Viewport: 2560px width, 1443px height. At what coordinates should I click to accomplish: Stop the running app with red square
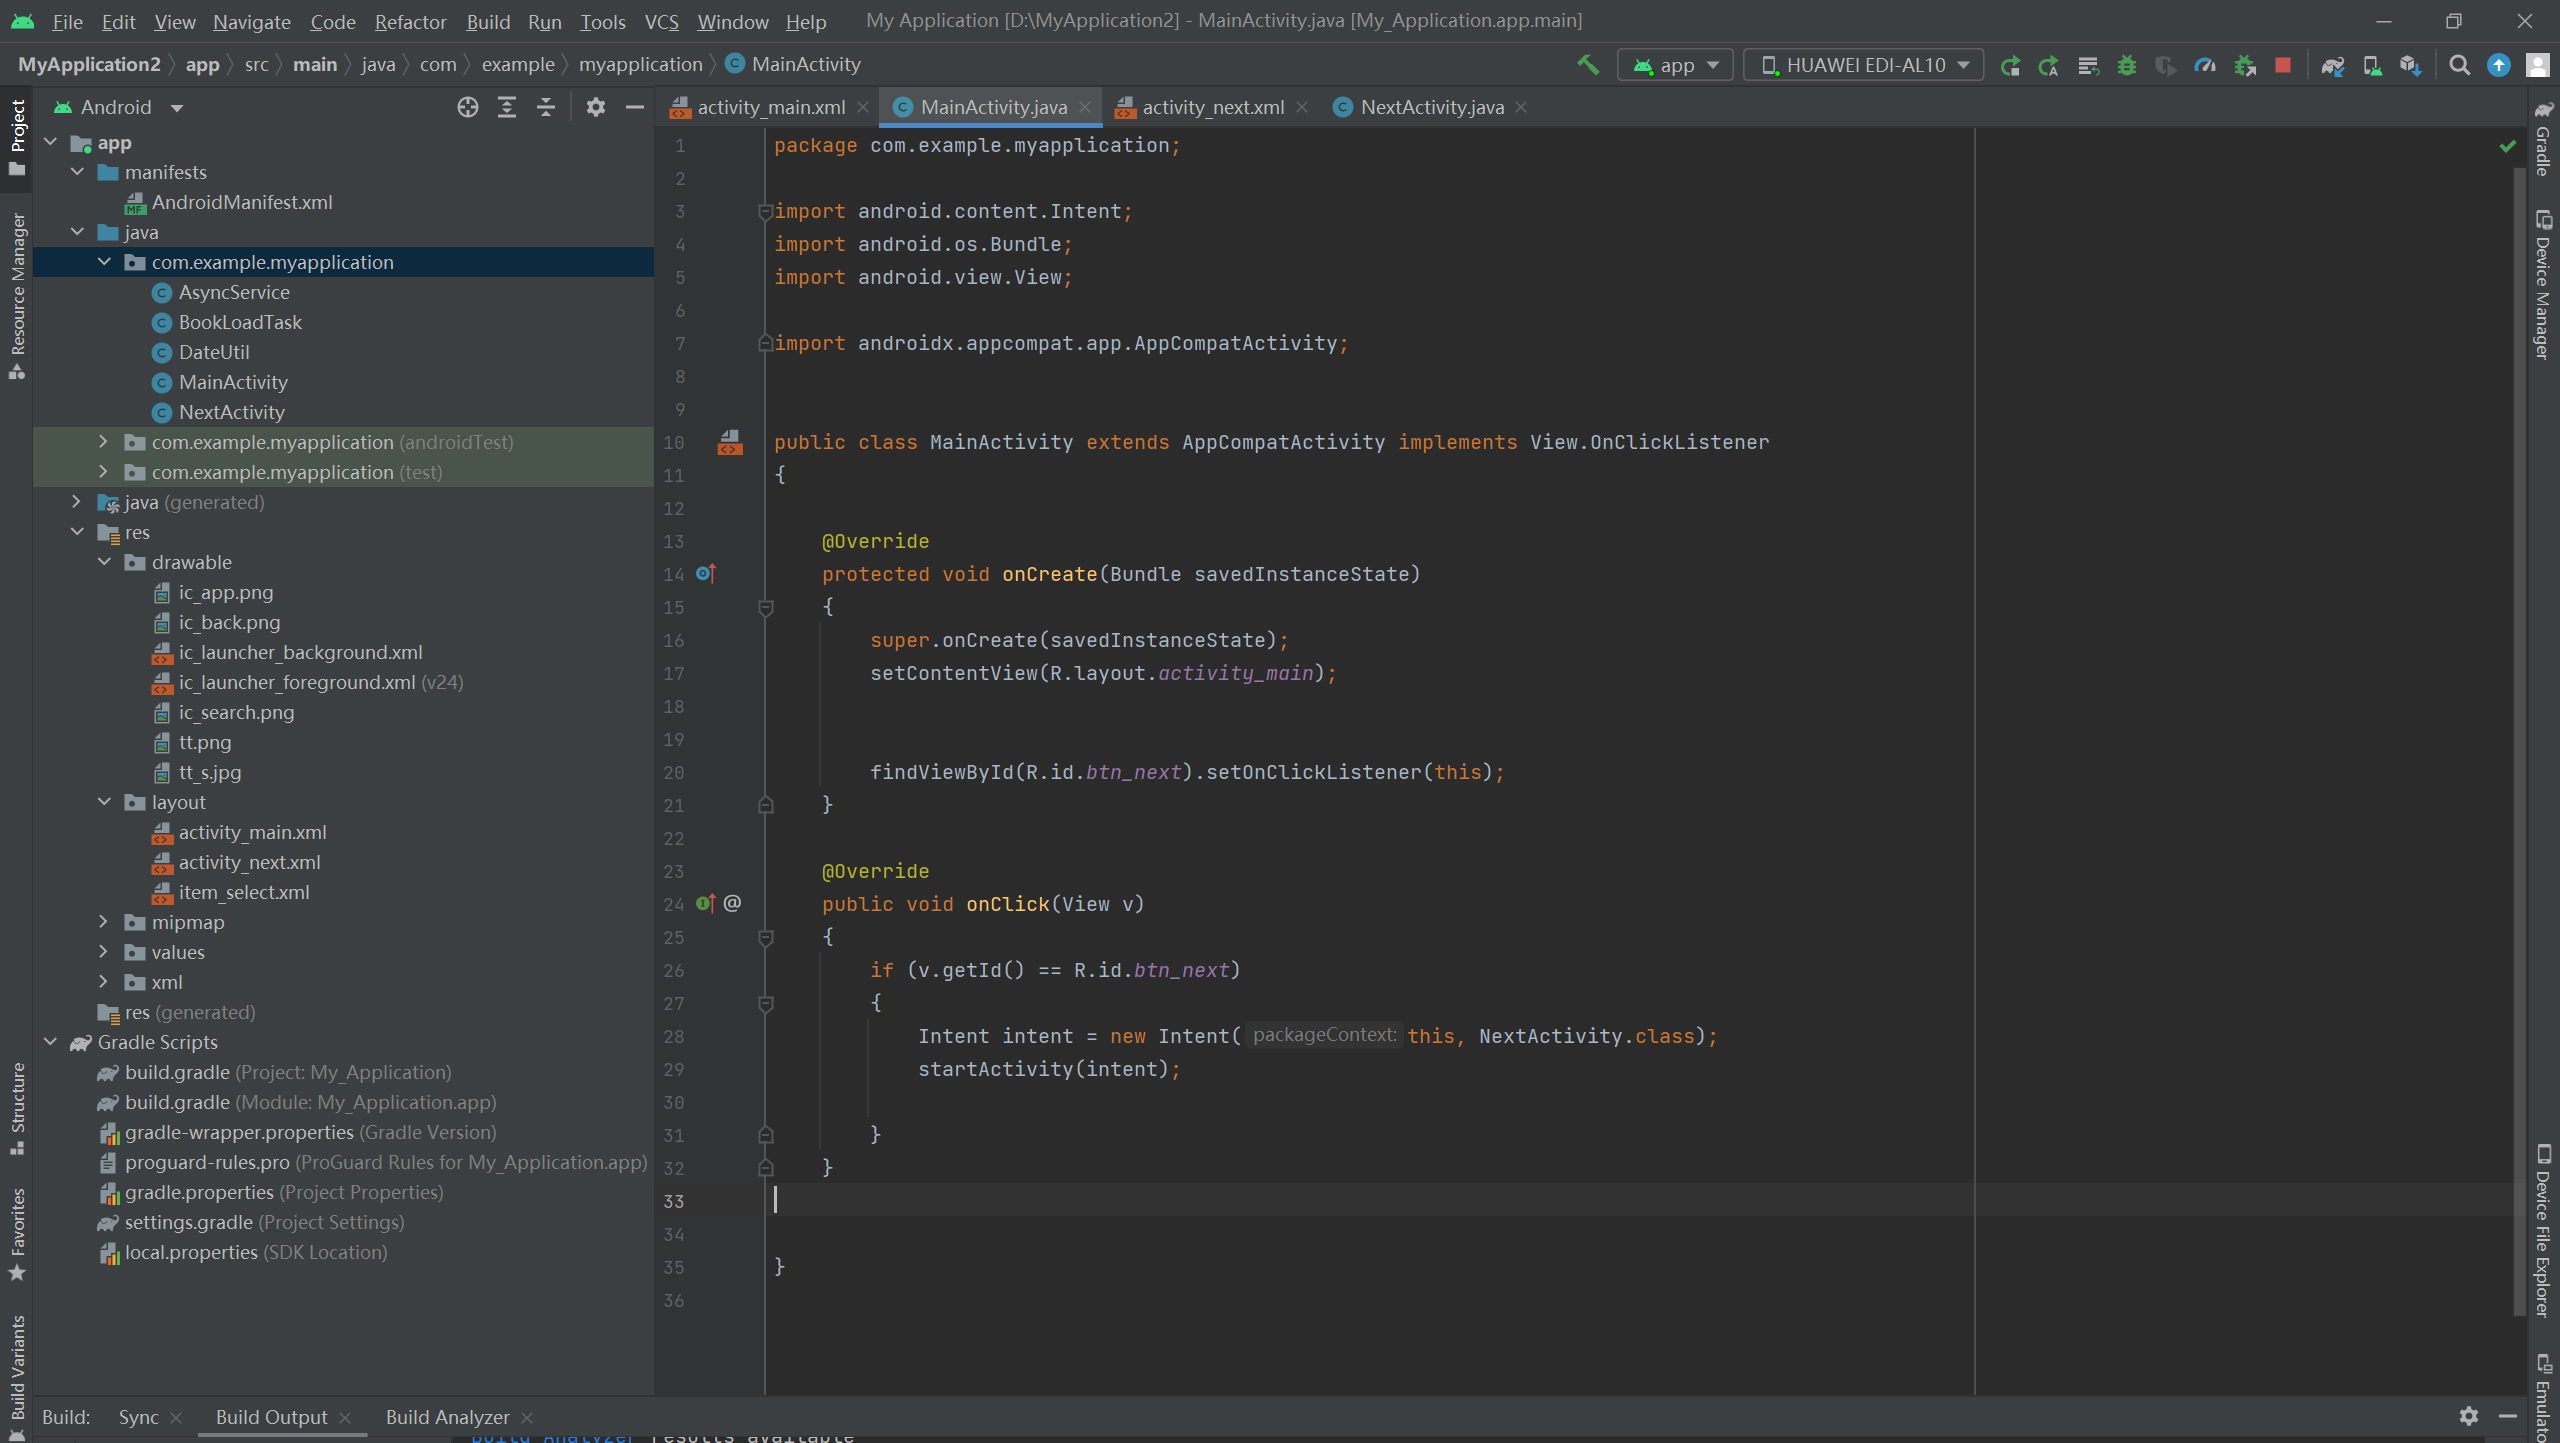2283,65
